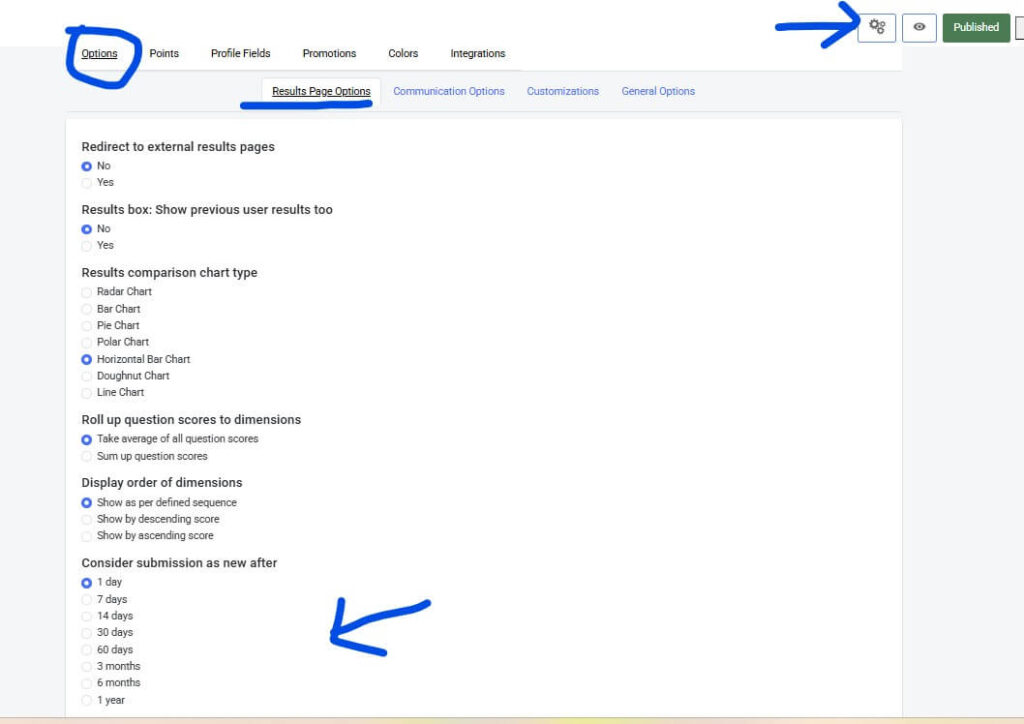Viewport: 1024px width, 724px height.
Task: Select the 1 year submission option
Action: [x=87, y=701]
